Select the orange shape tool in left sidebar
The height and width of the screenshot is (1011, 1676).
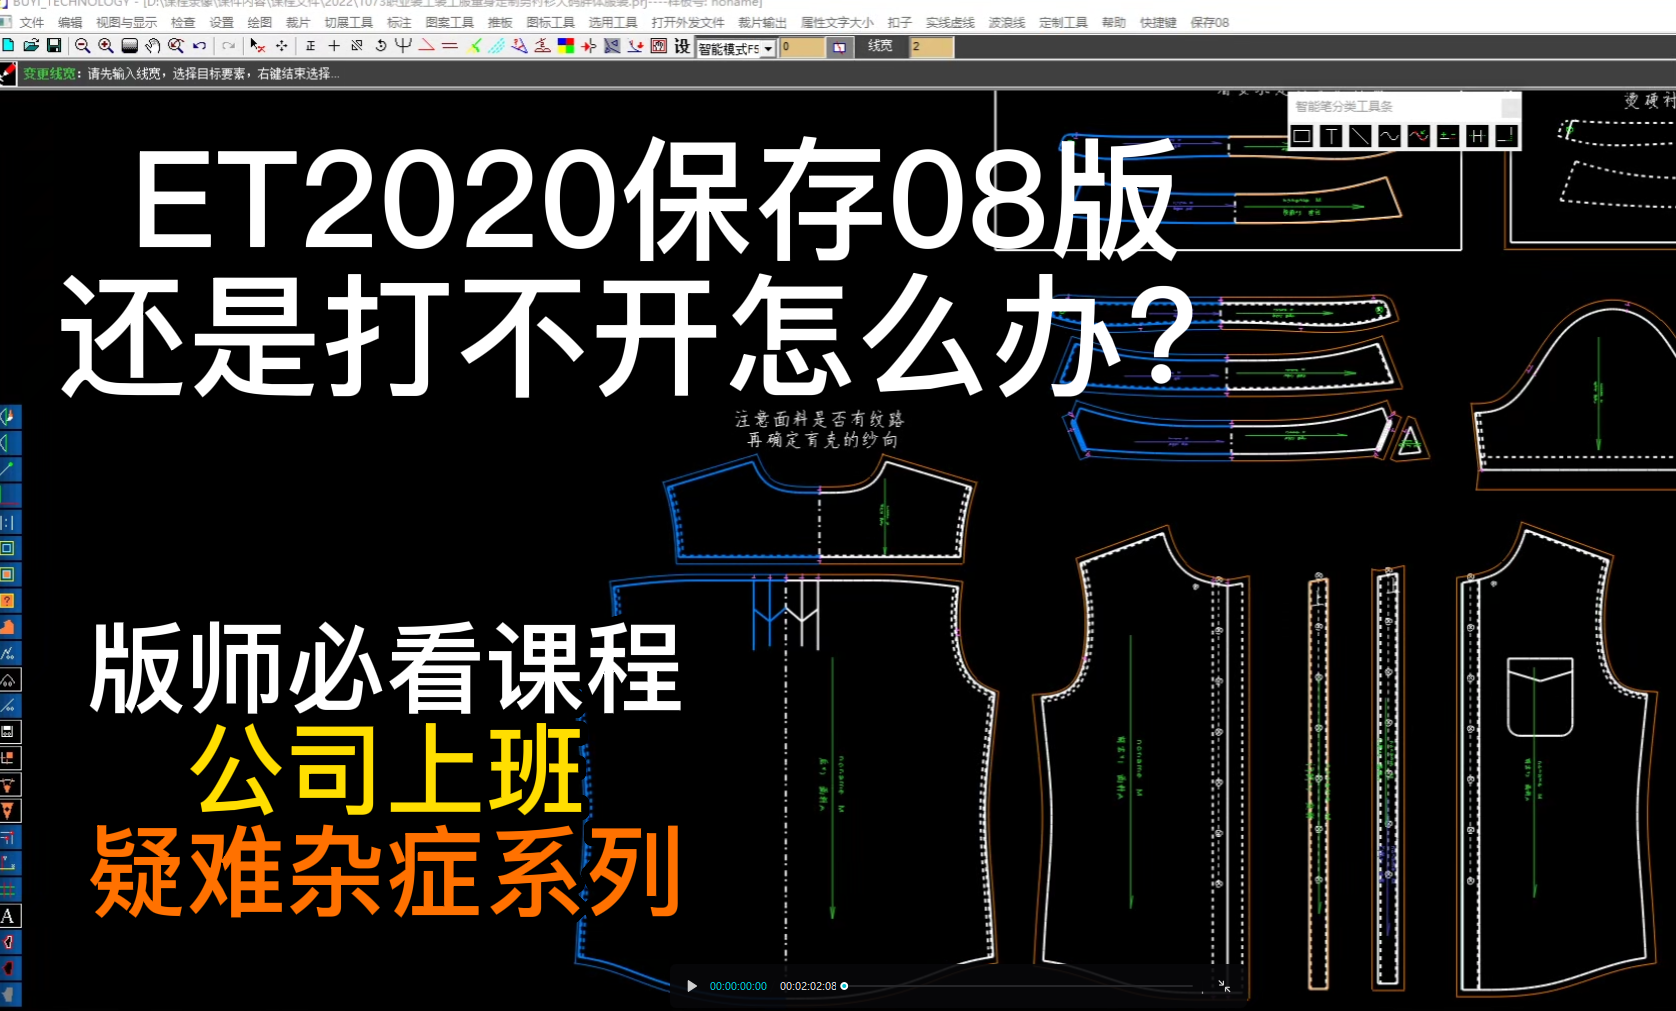point(8,627)
